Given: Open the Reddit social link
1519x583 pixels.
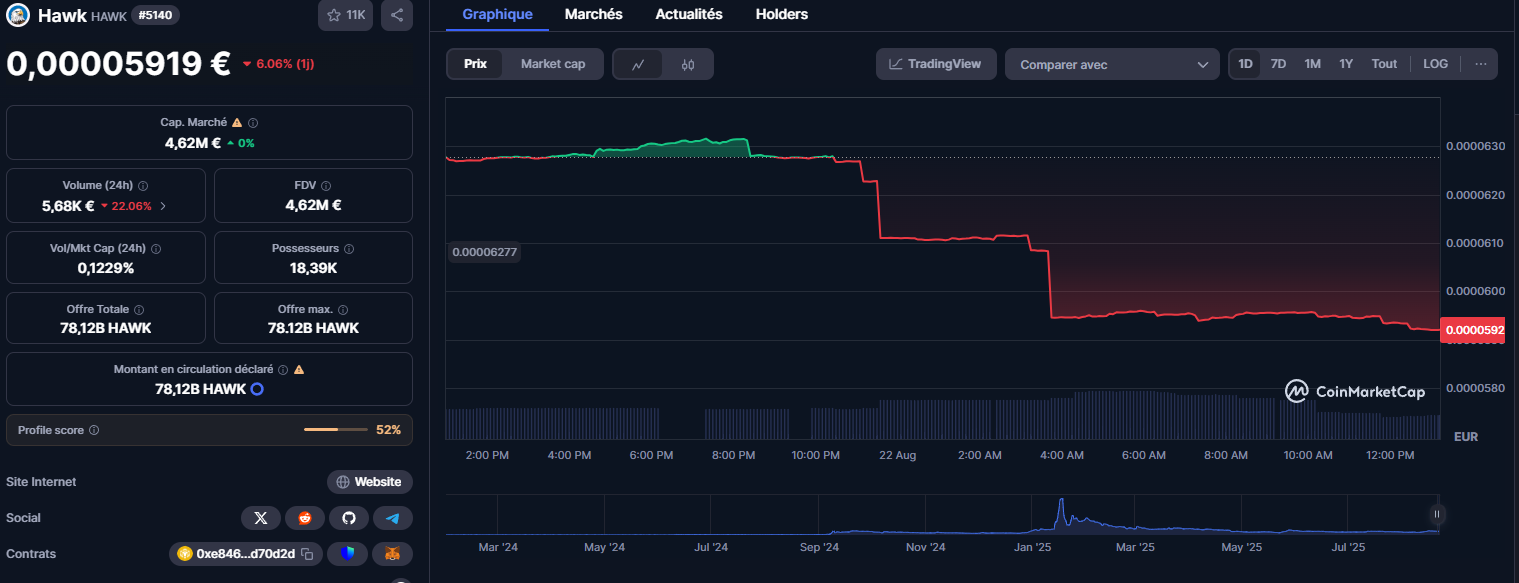Looking at the screenshot, I should coord(305,518).
